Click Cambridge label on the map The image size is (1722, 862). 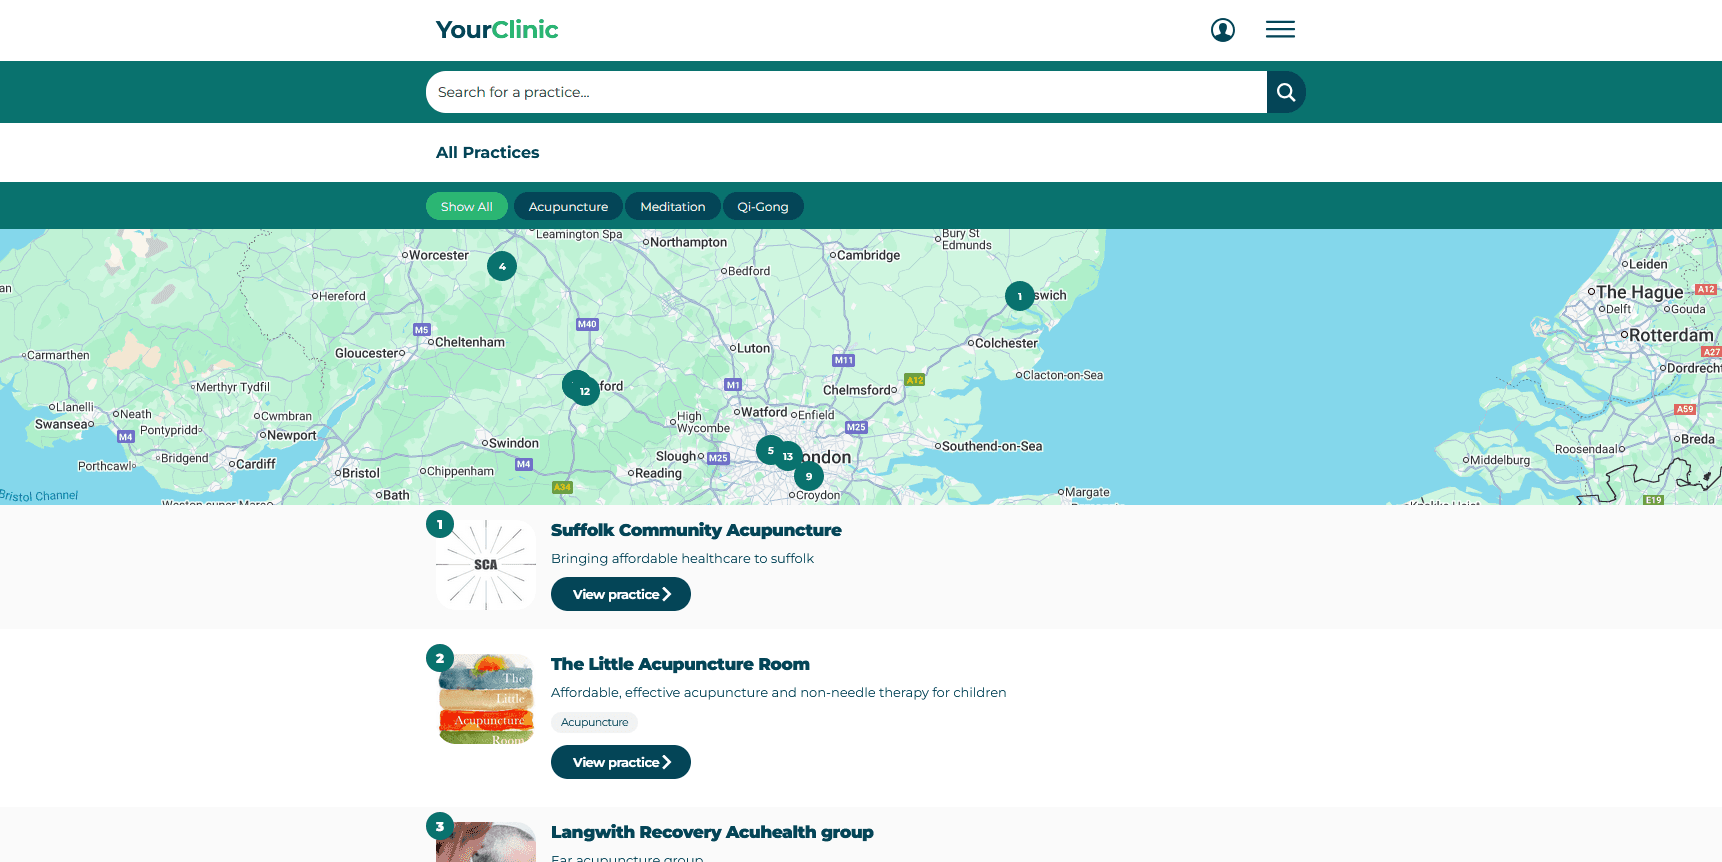868,255
